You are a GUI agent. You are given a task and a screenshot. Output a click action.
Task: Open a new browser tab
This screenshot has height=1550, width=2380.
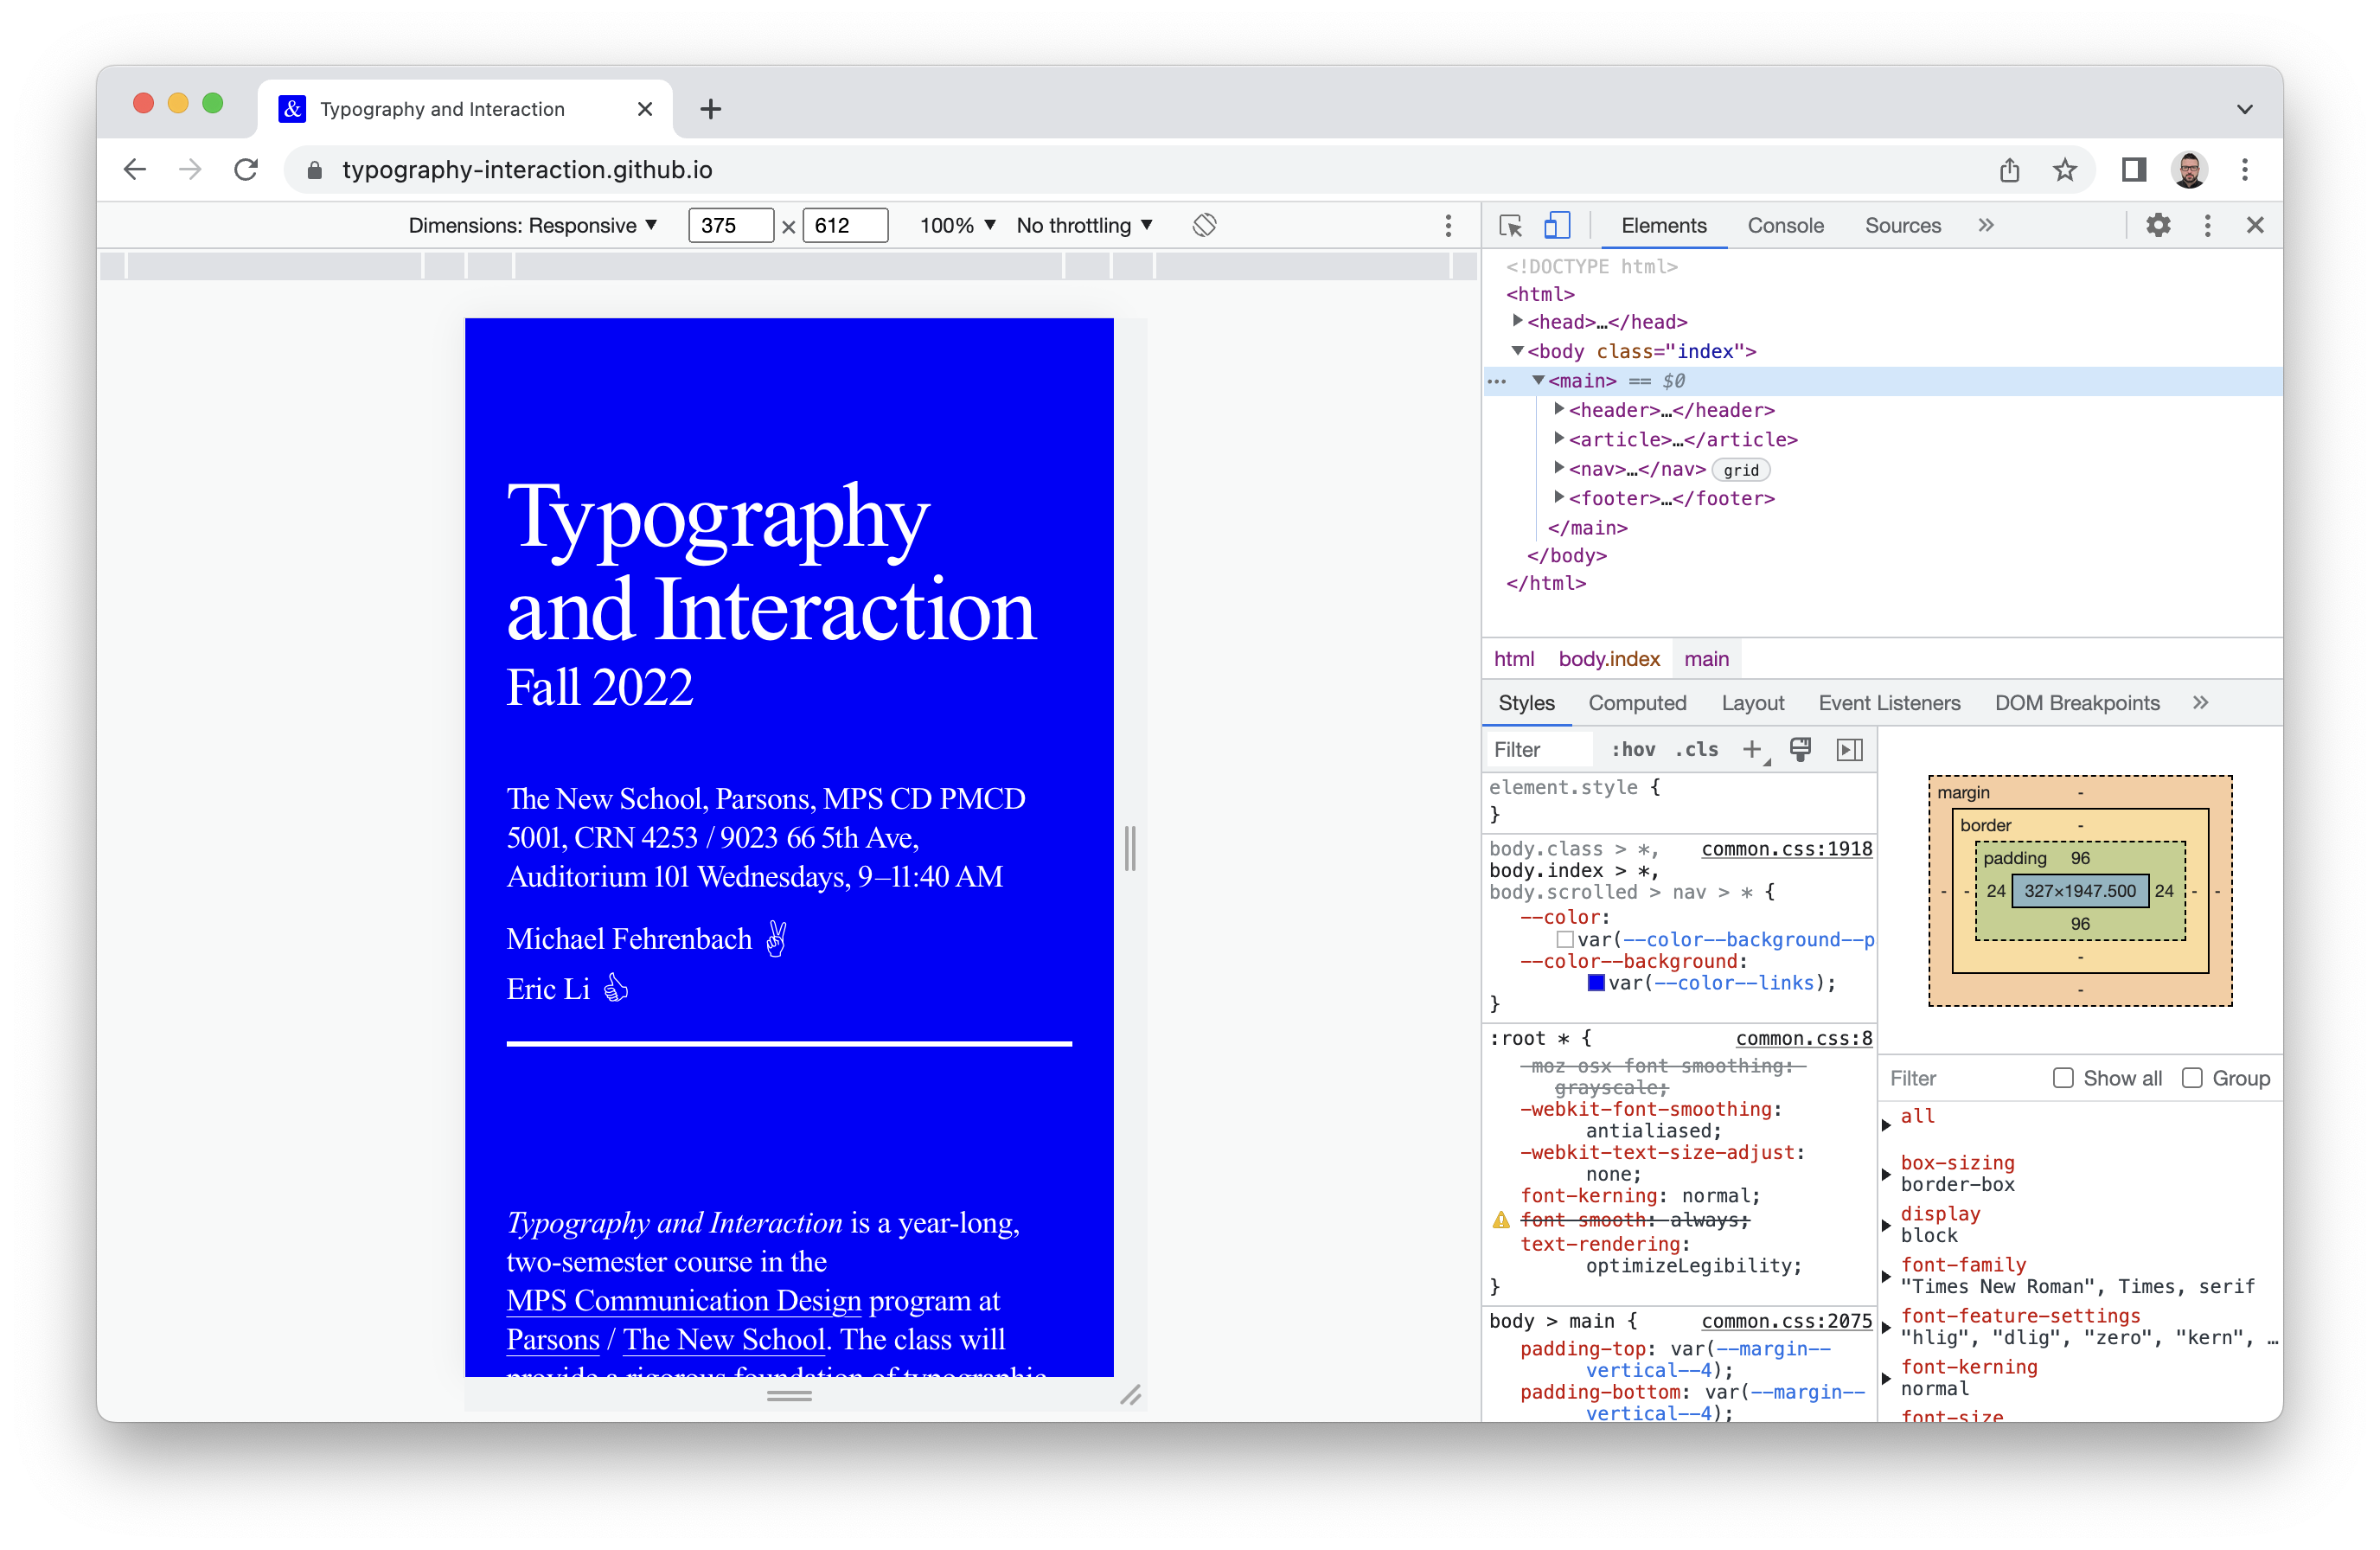coord(710,109)
